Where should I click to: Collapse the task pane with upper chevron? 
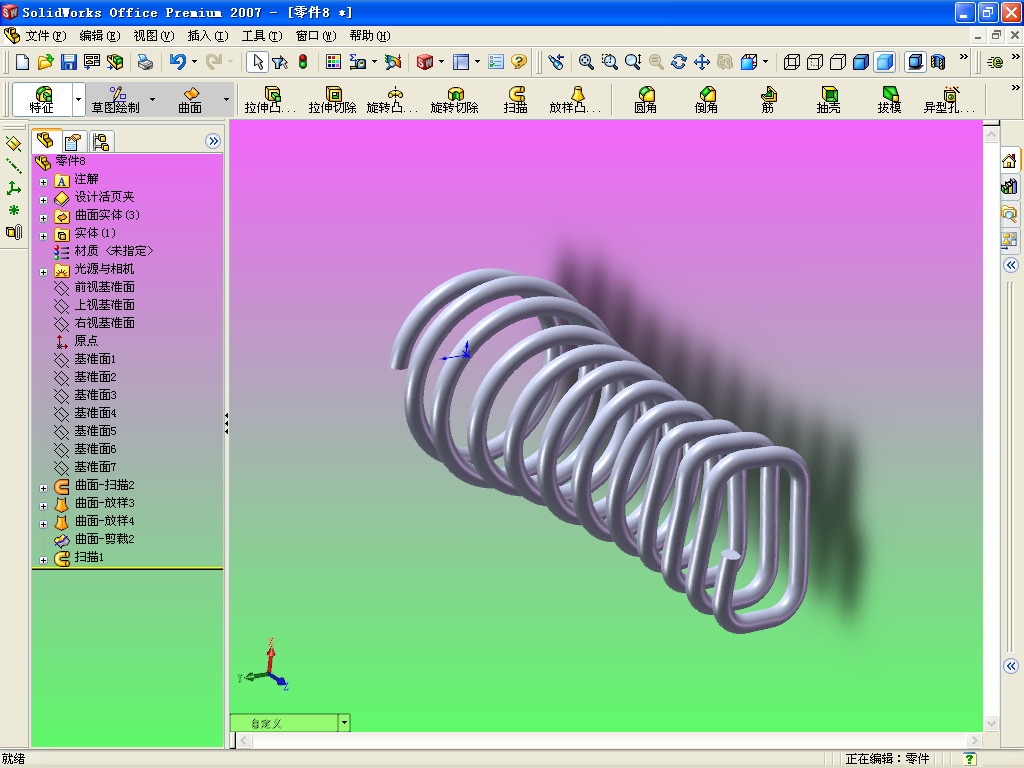[1011, 265]
